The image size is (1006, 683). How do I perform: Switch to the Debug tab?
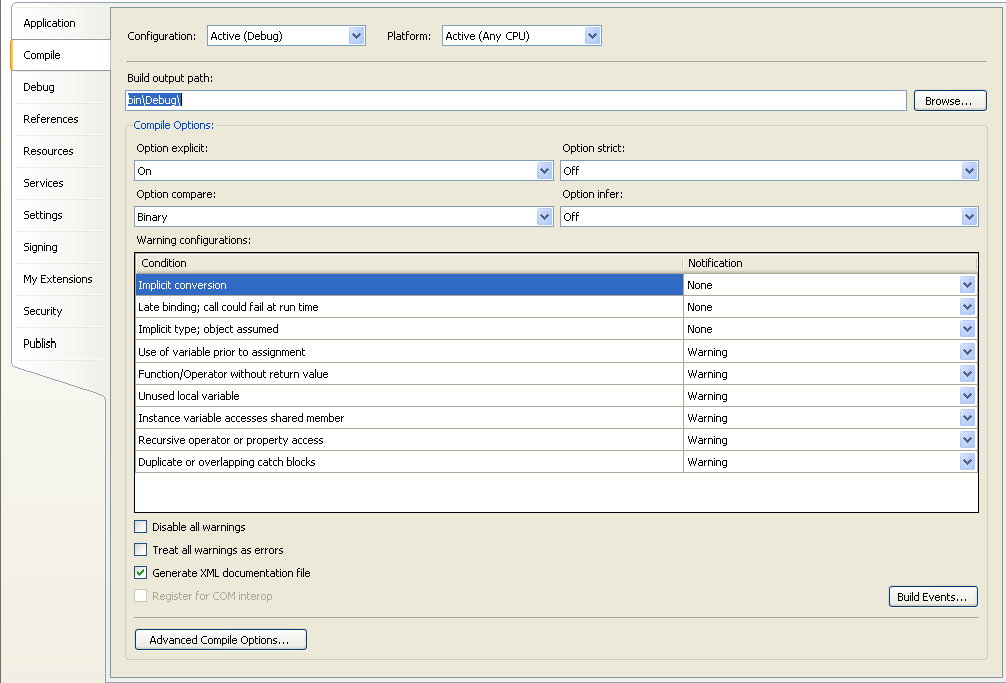39,87
